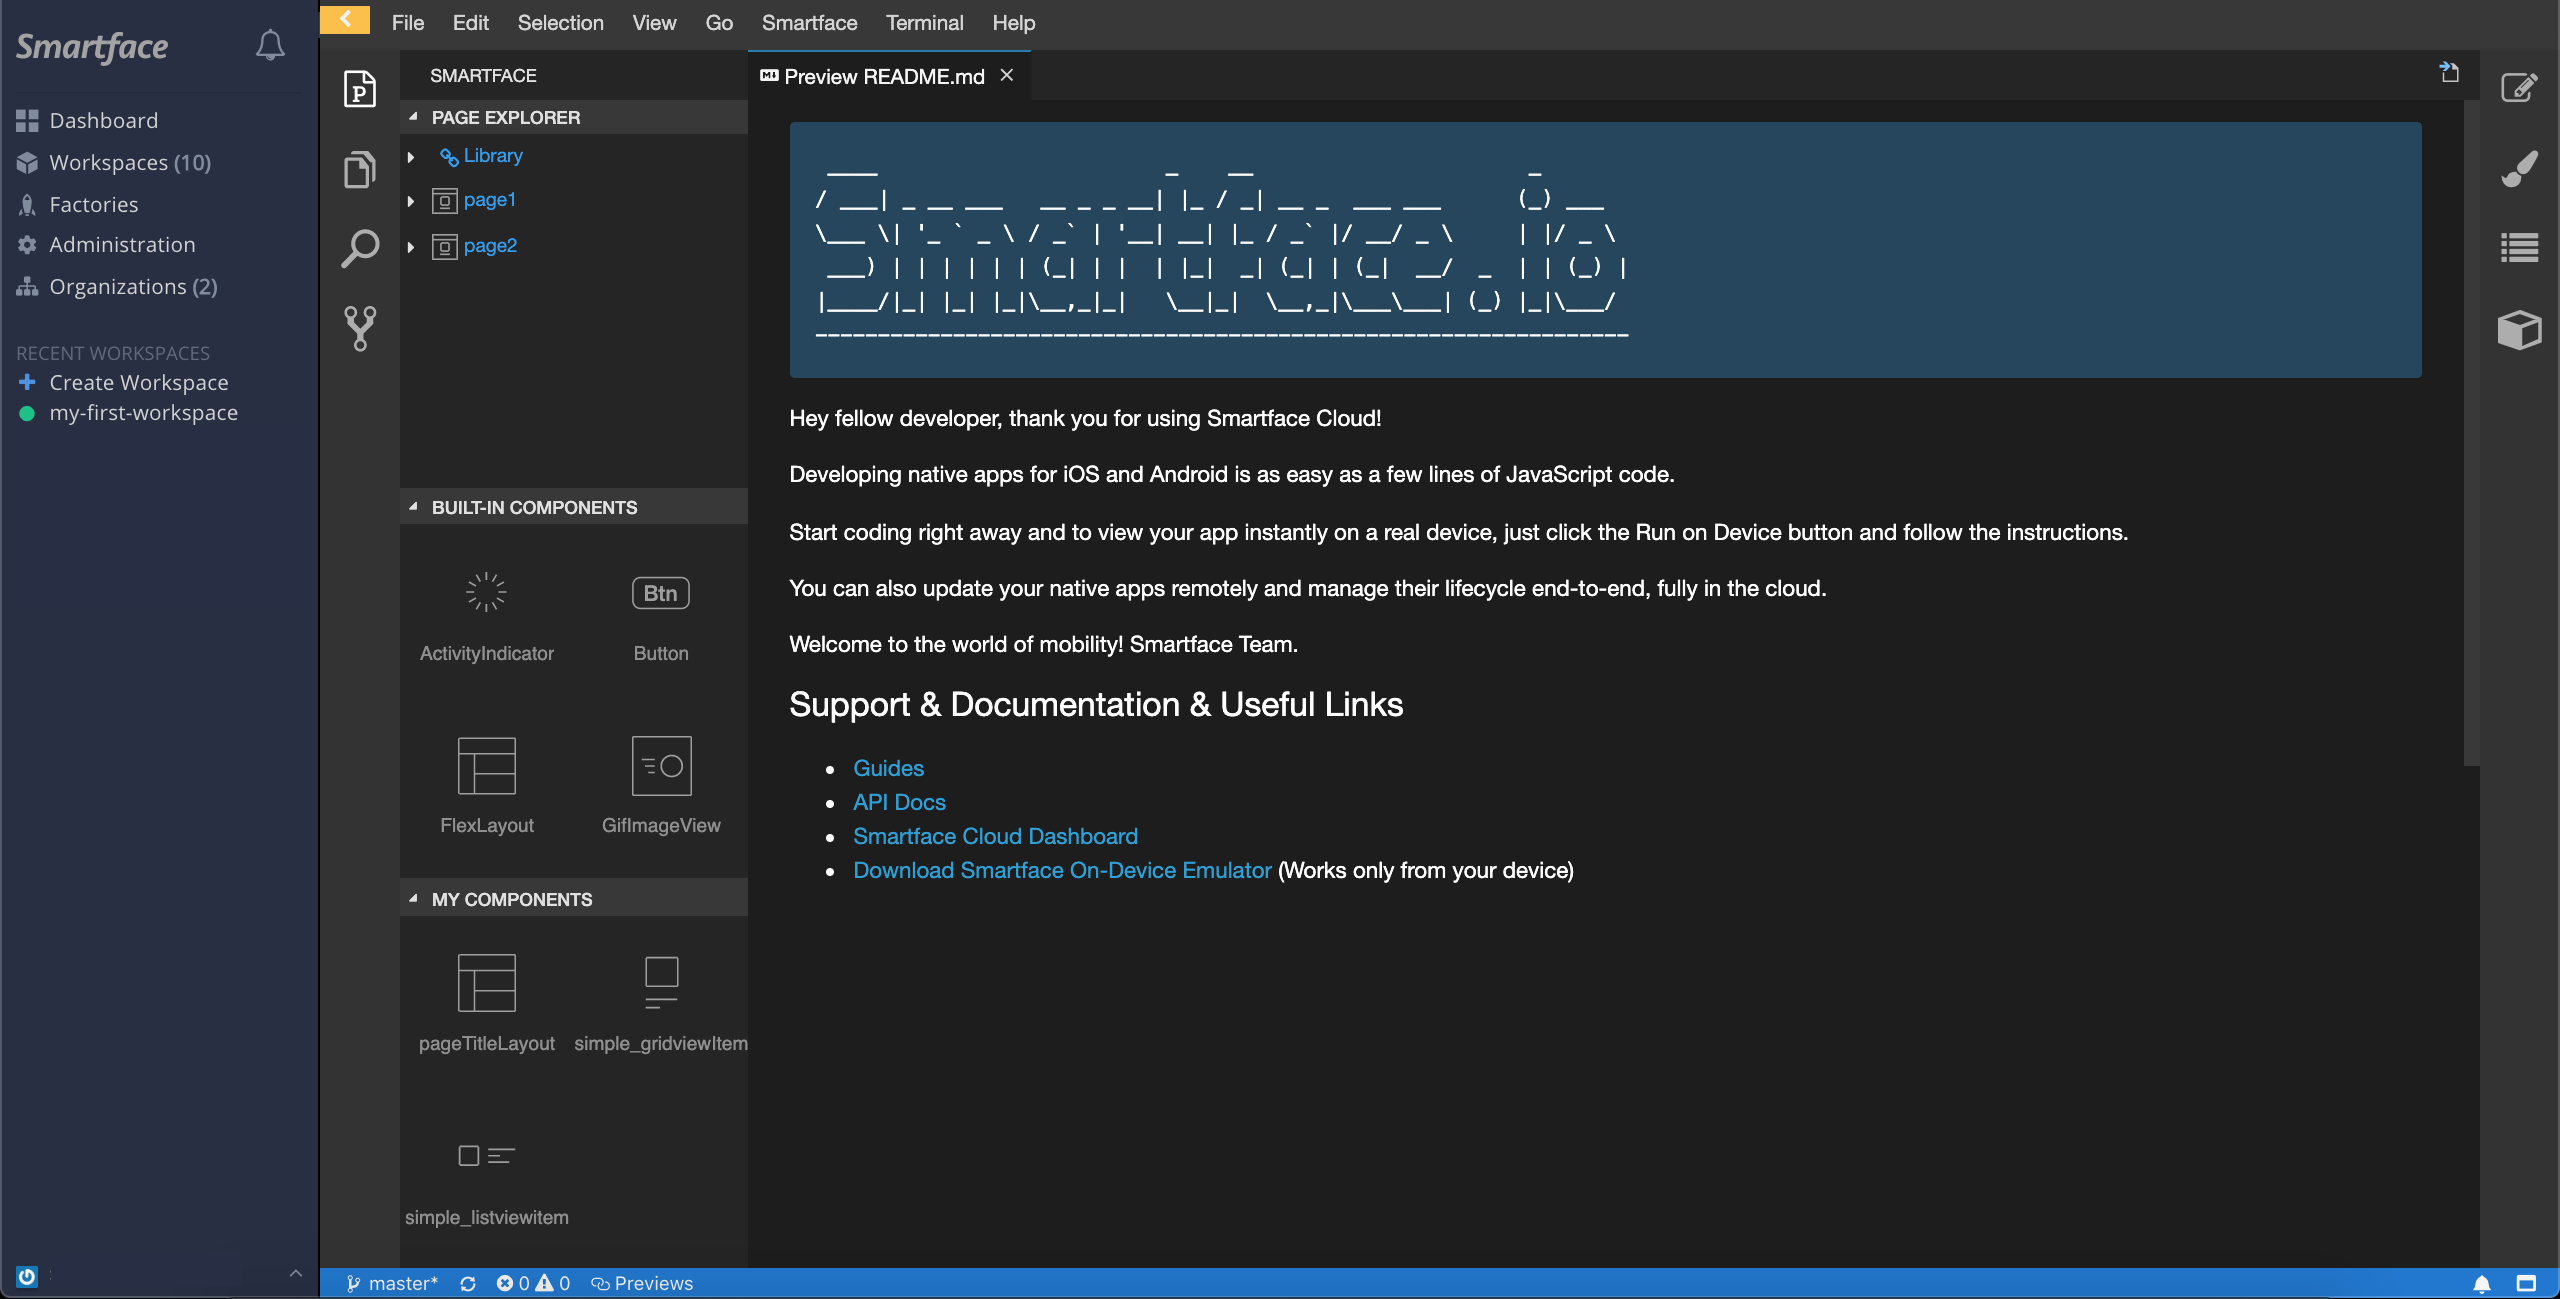Toggle bottom panel icon in status bar
2560x1299 pixels.
[2526, 1283]
